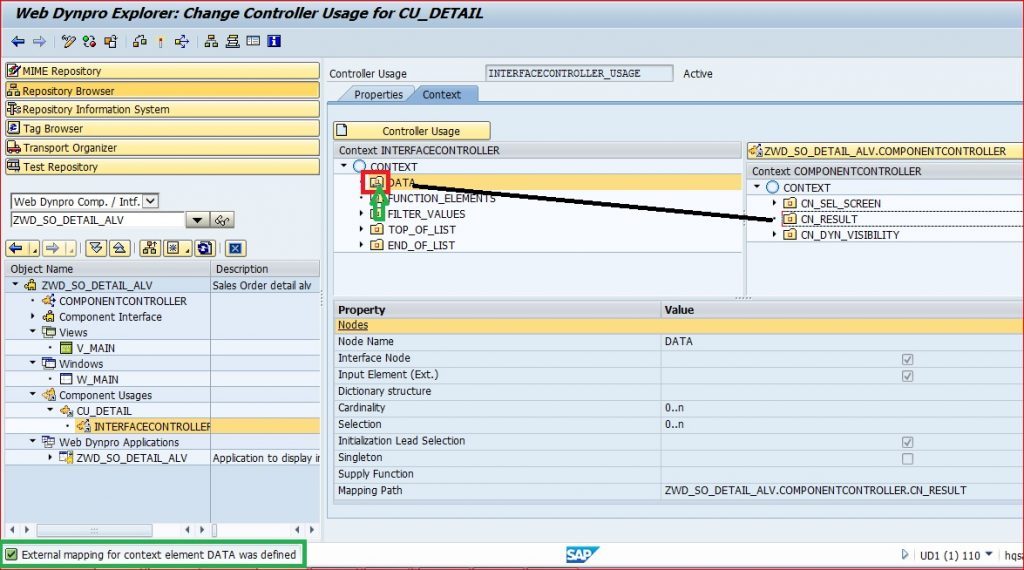Click object tree horizontal scrollbar
The width and height of the screenshot is (1024, 570).
coord(94,530)
